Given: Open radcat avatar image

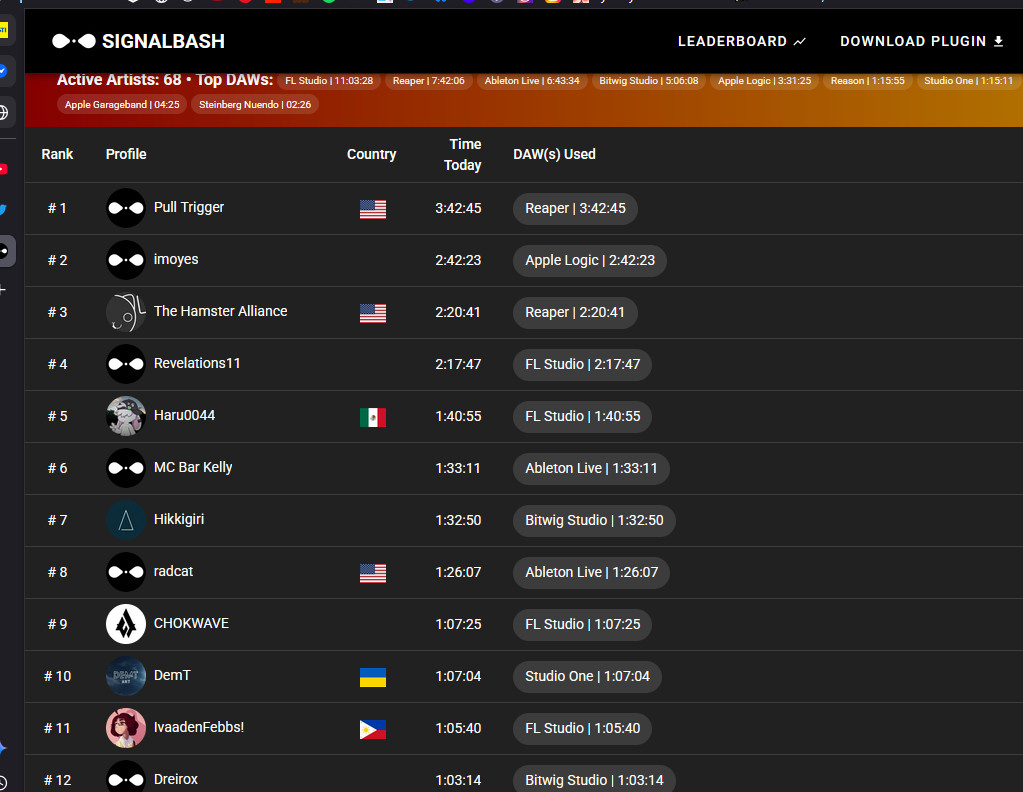Looking at the screenshot, I should (x=126, y=572).
